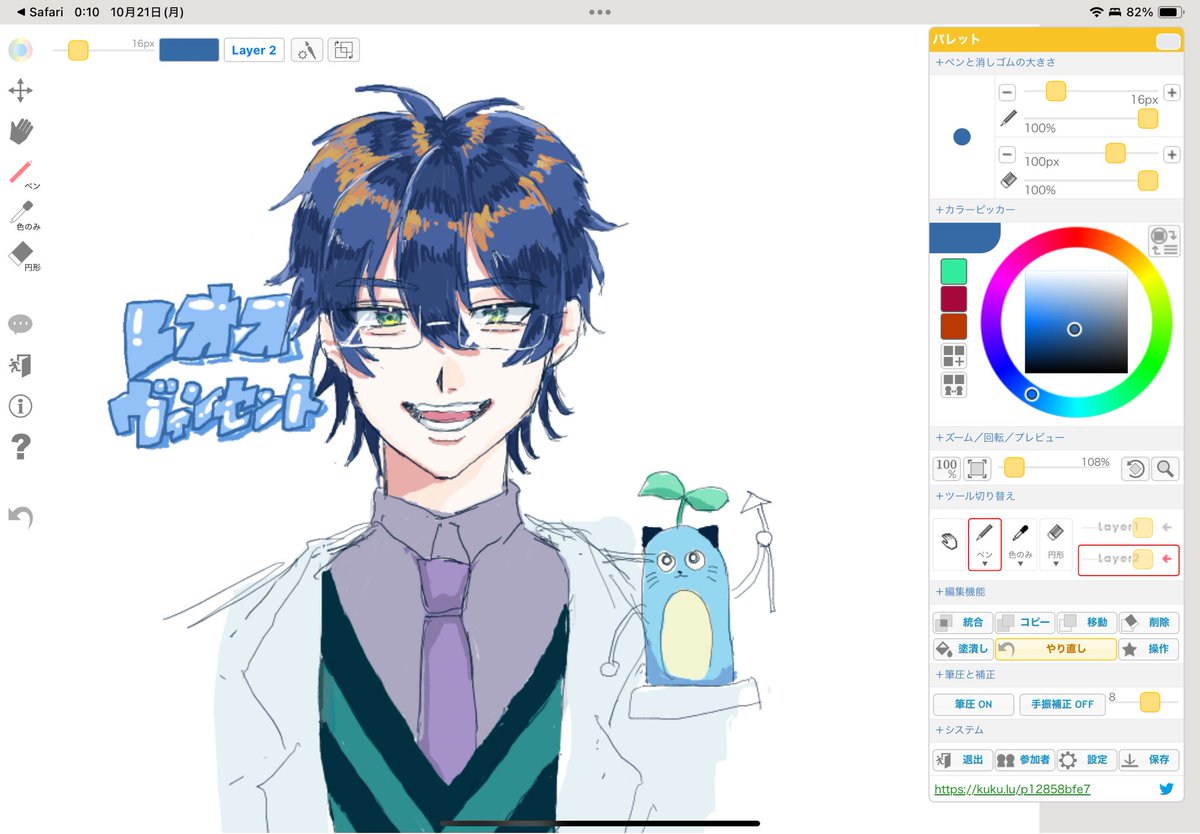Collapse the 筆圧と補正 section

tap(965, 674)
